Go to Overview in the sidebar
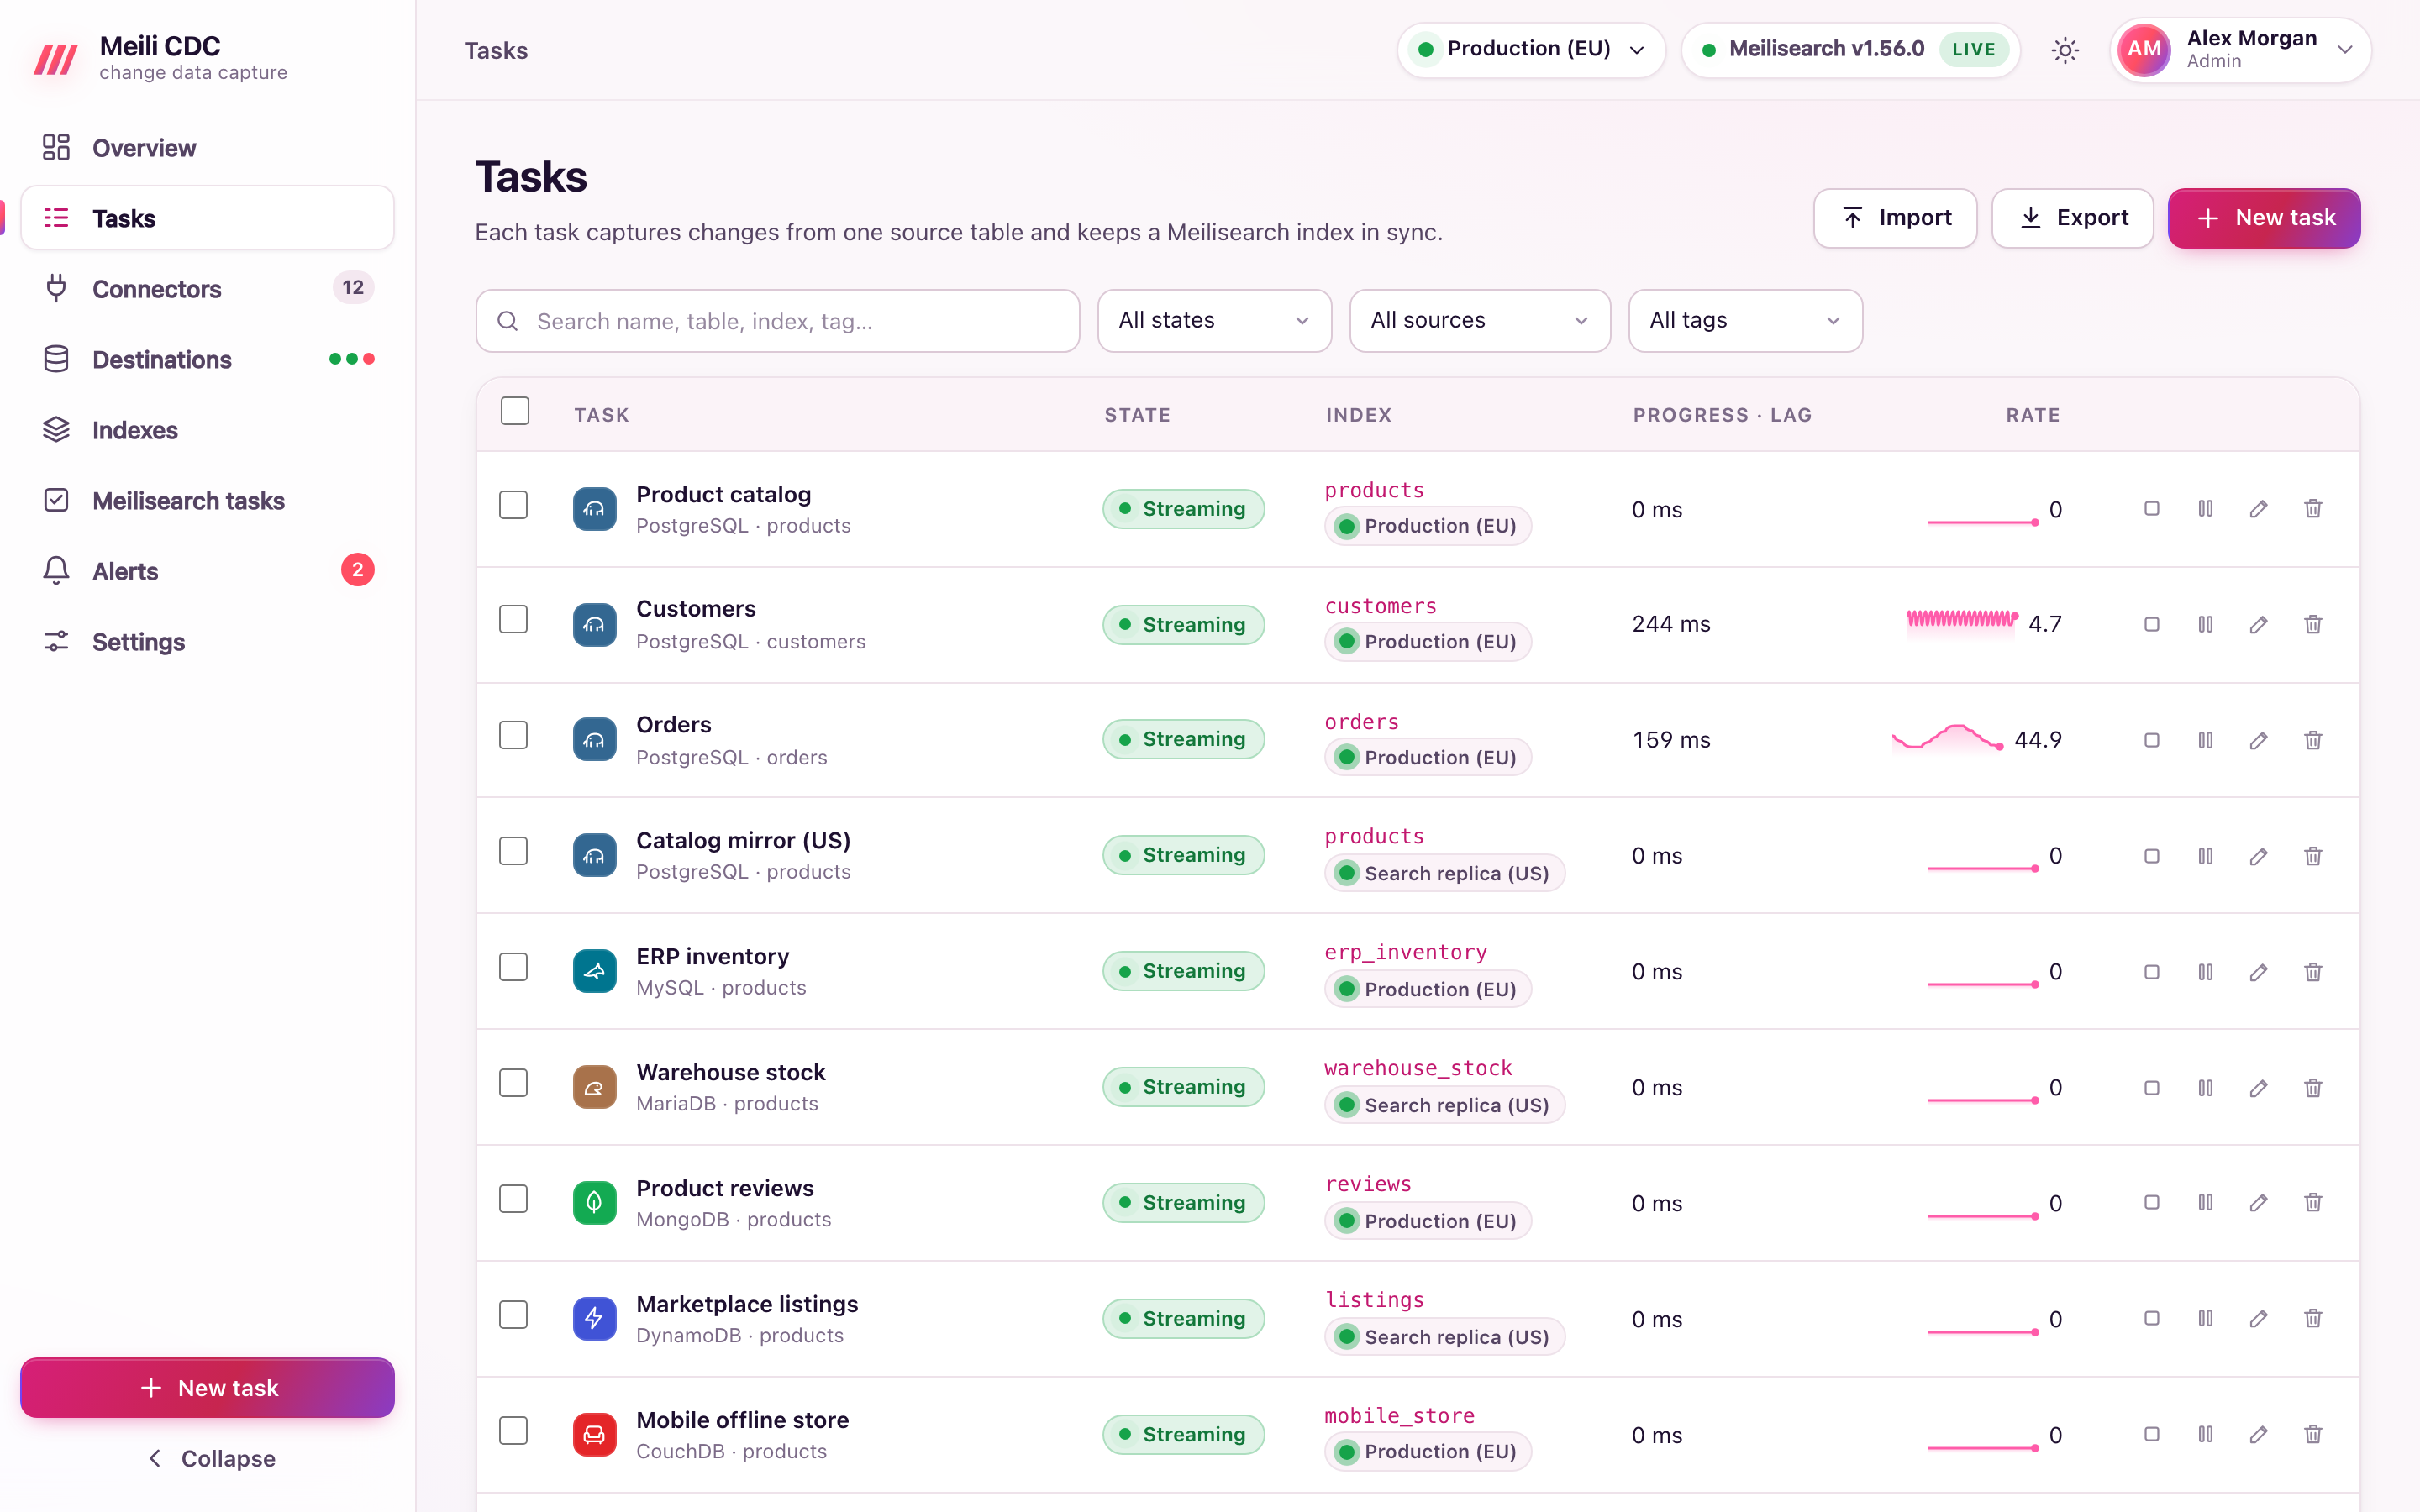The image size is (2420, 1512). pos(207,148)
